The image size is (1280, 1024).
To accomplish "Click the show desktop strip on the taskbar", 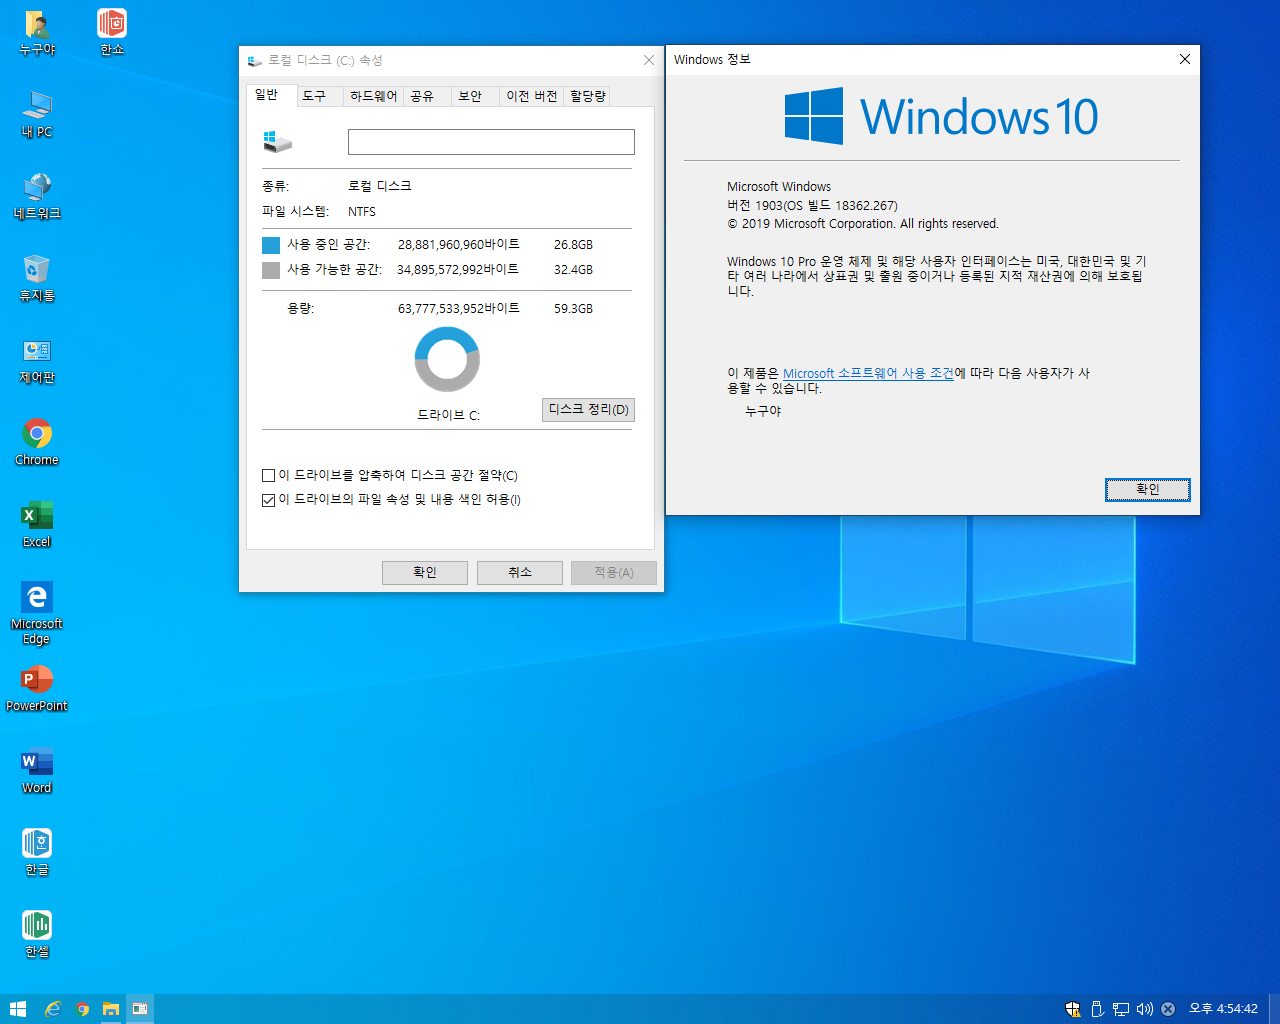I will pos(1276,1009).
